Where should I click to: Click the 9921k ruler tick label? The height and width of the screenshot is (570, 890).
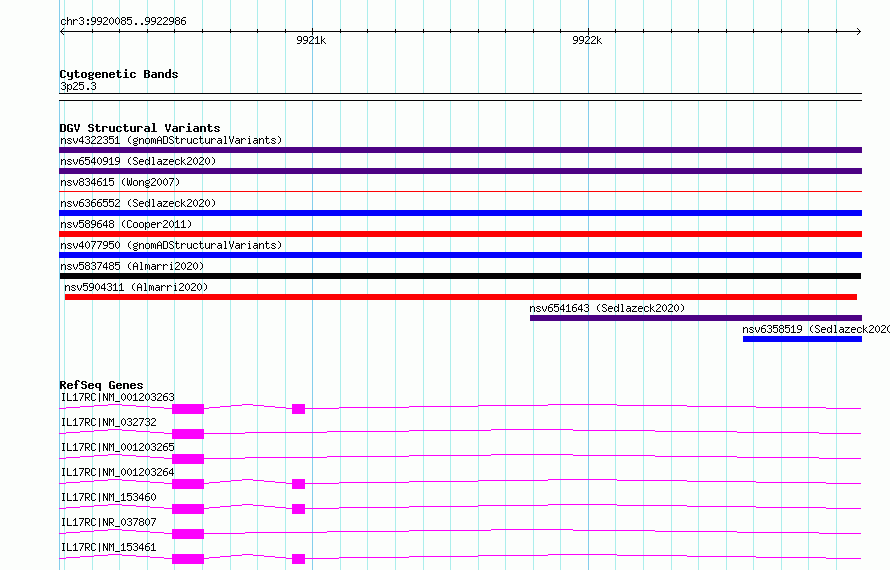click(x=311, y=40)
